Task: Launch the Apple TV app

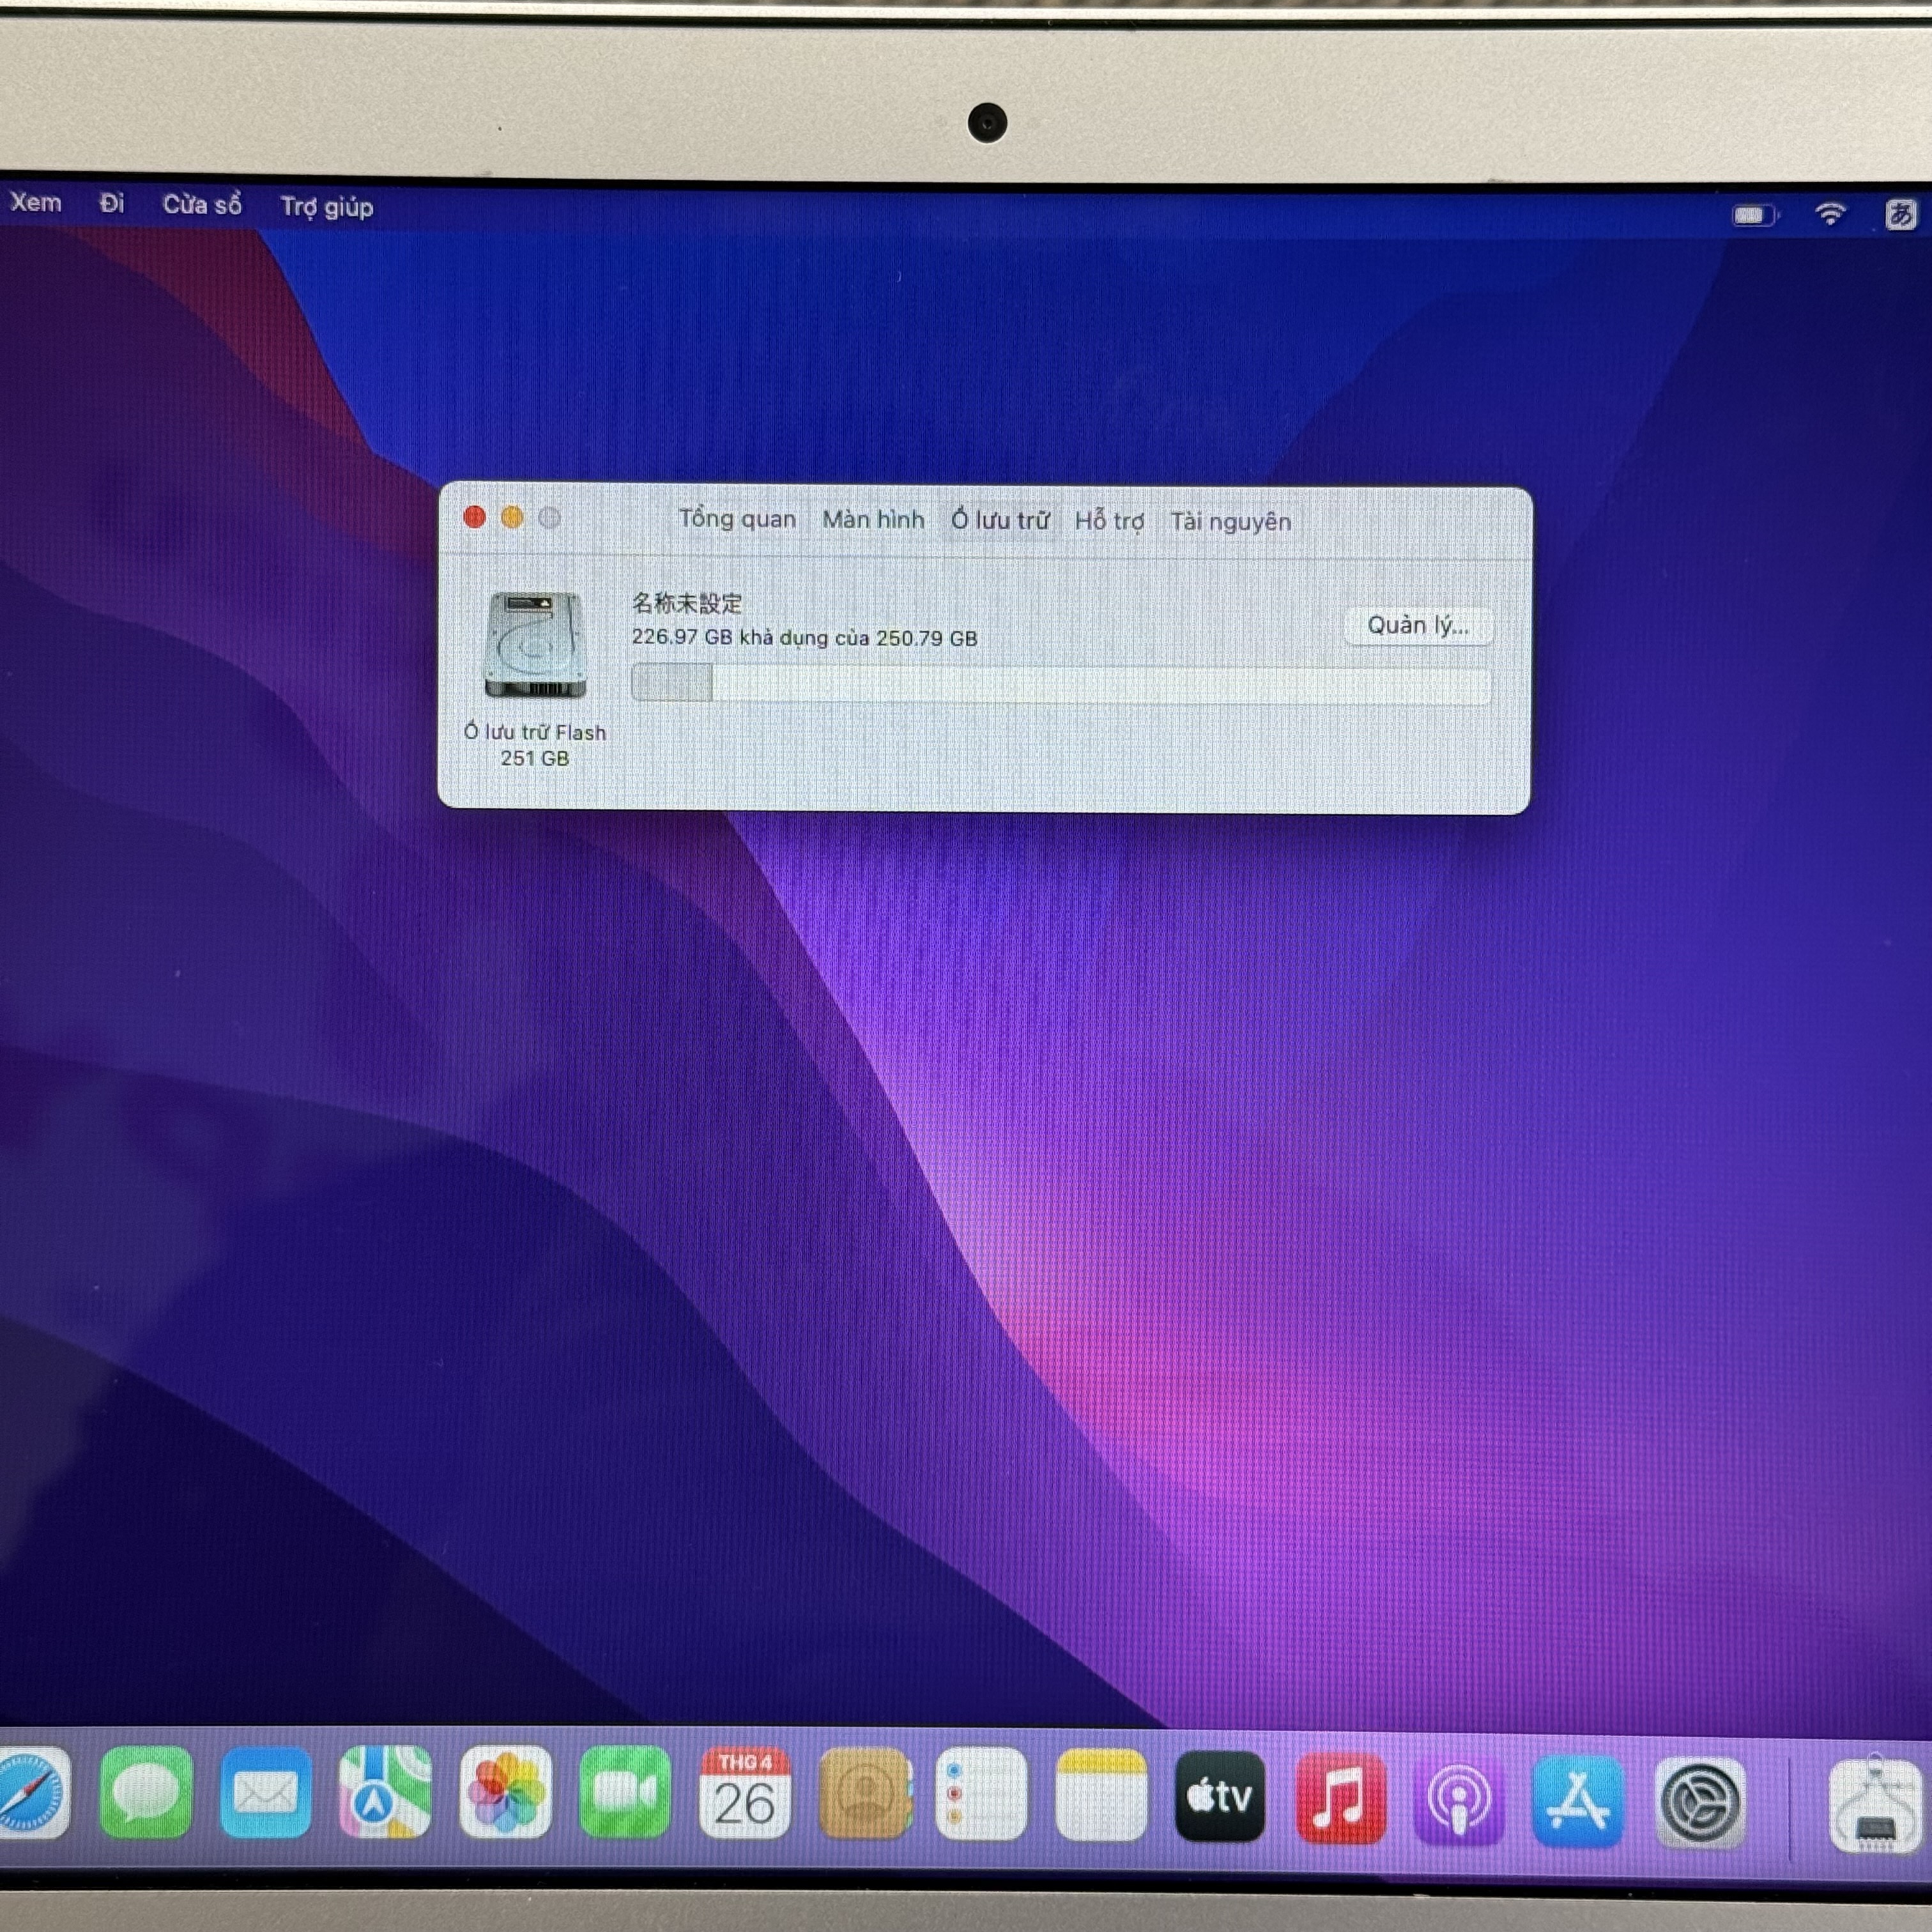Action: point(1219,1798)
